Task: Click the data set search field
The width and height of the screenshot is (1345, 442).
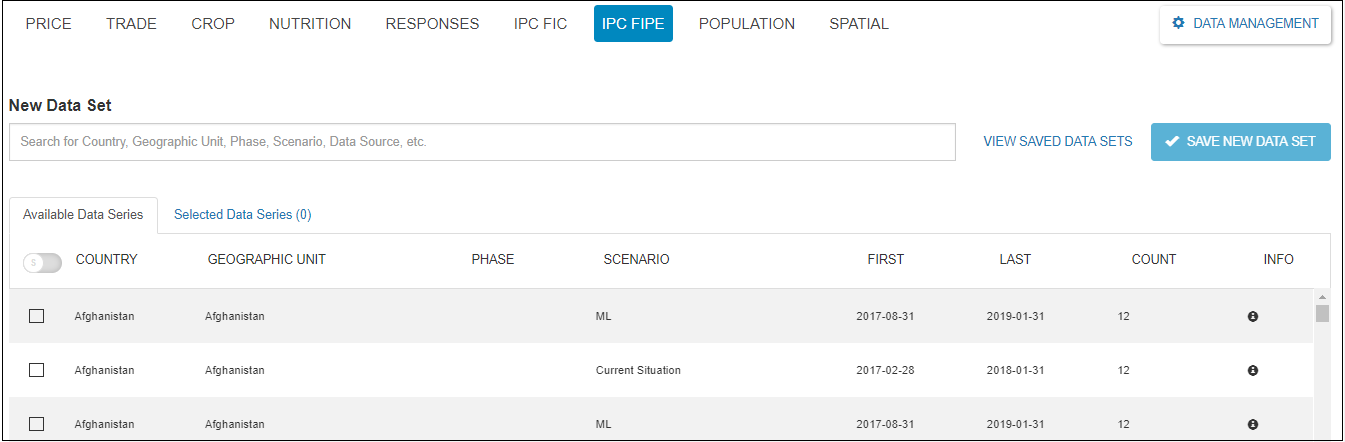Action: (482, 142)
